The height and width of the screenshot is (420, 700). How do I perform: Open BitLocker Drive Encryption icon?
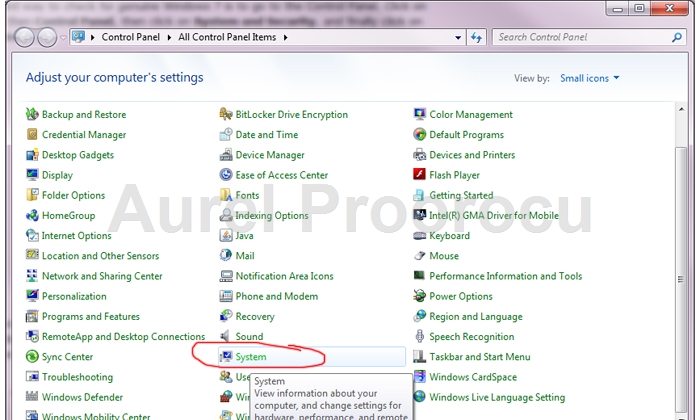[226, 114]
